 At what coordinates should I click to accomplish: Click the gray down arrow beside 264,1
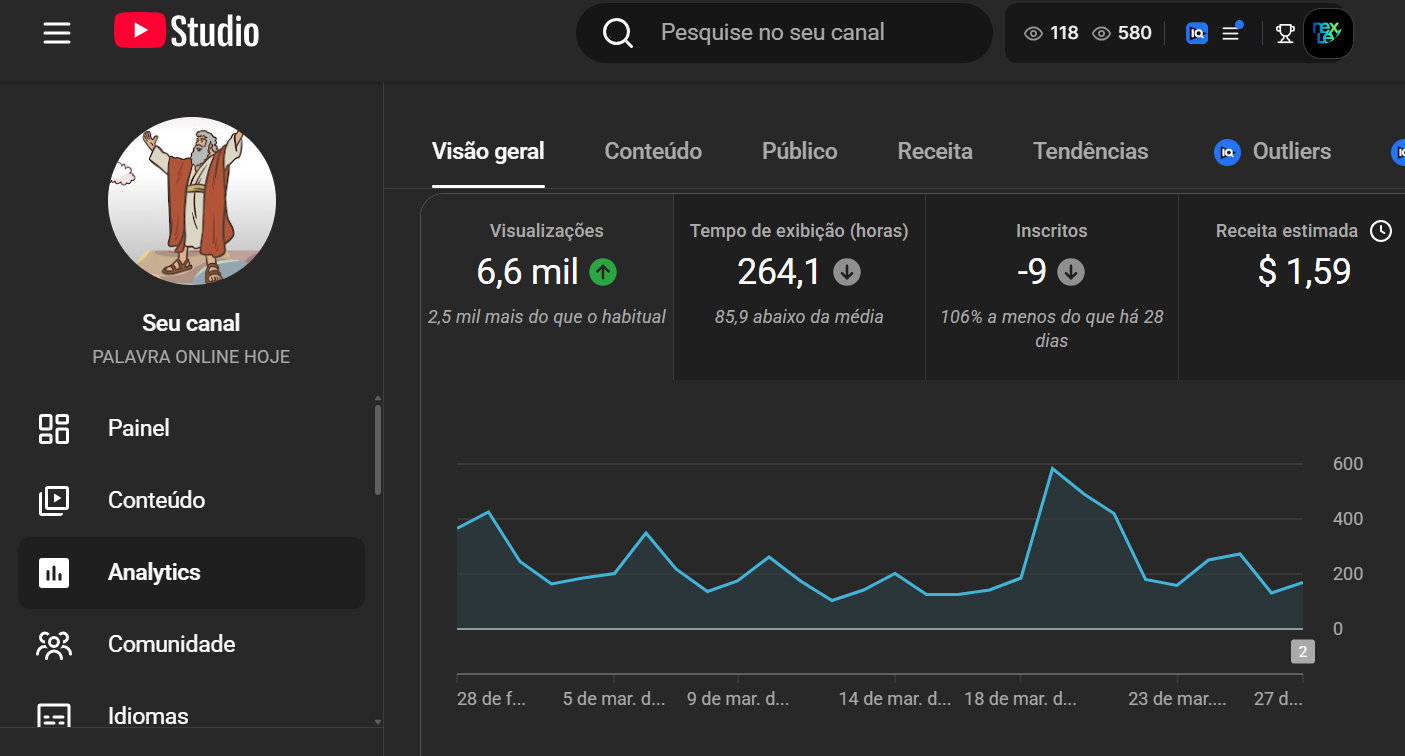coord(848,271)
